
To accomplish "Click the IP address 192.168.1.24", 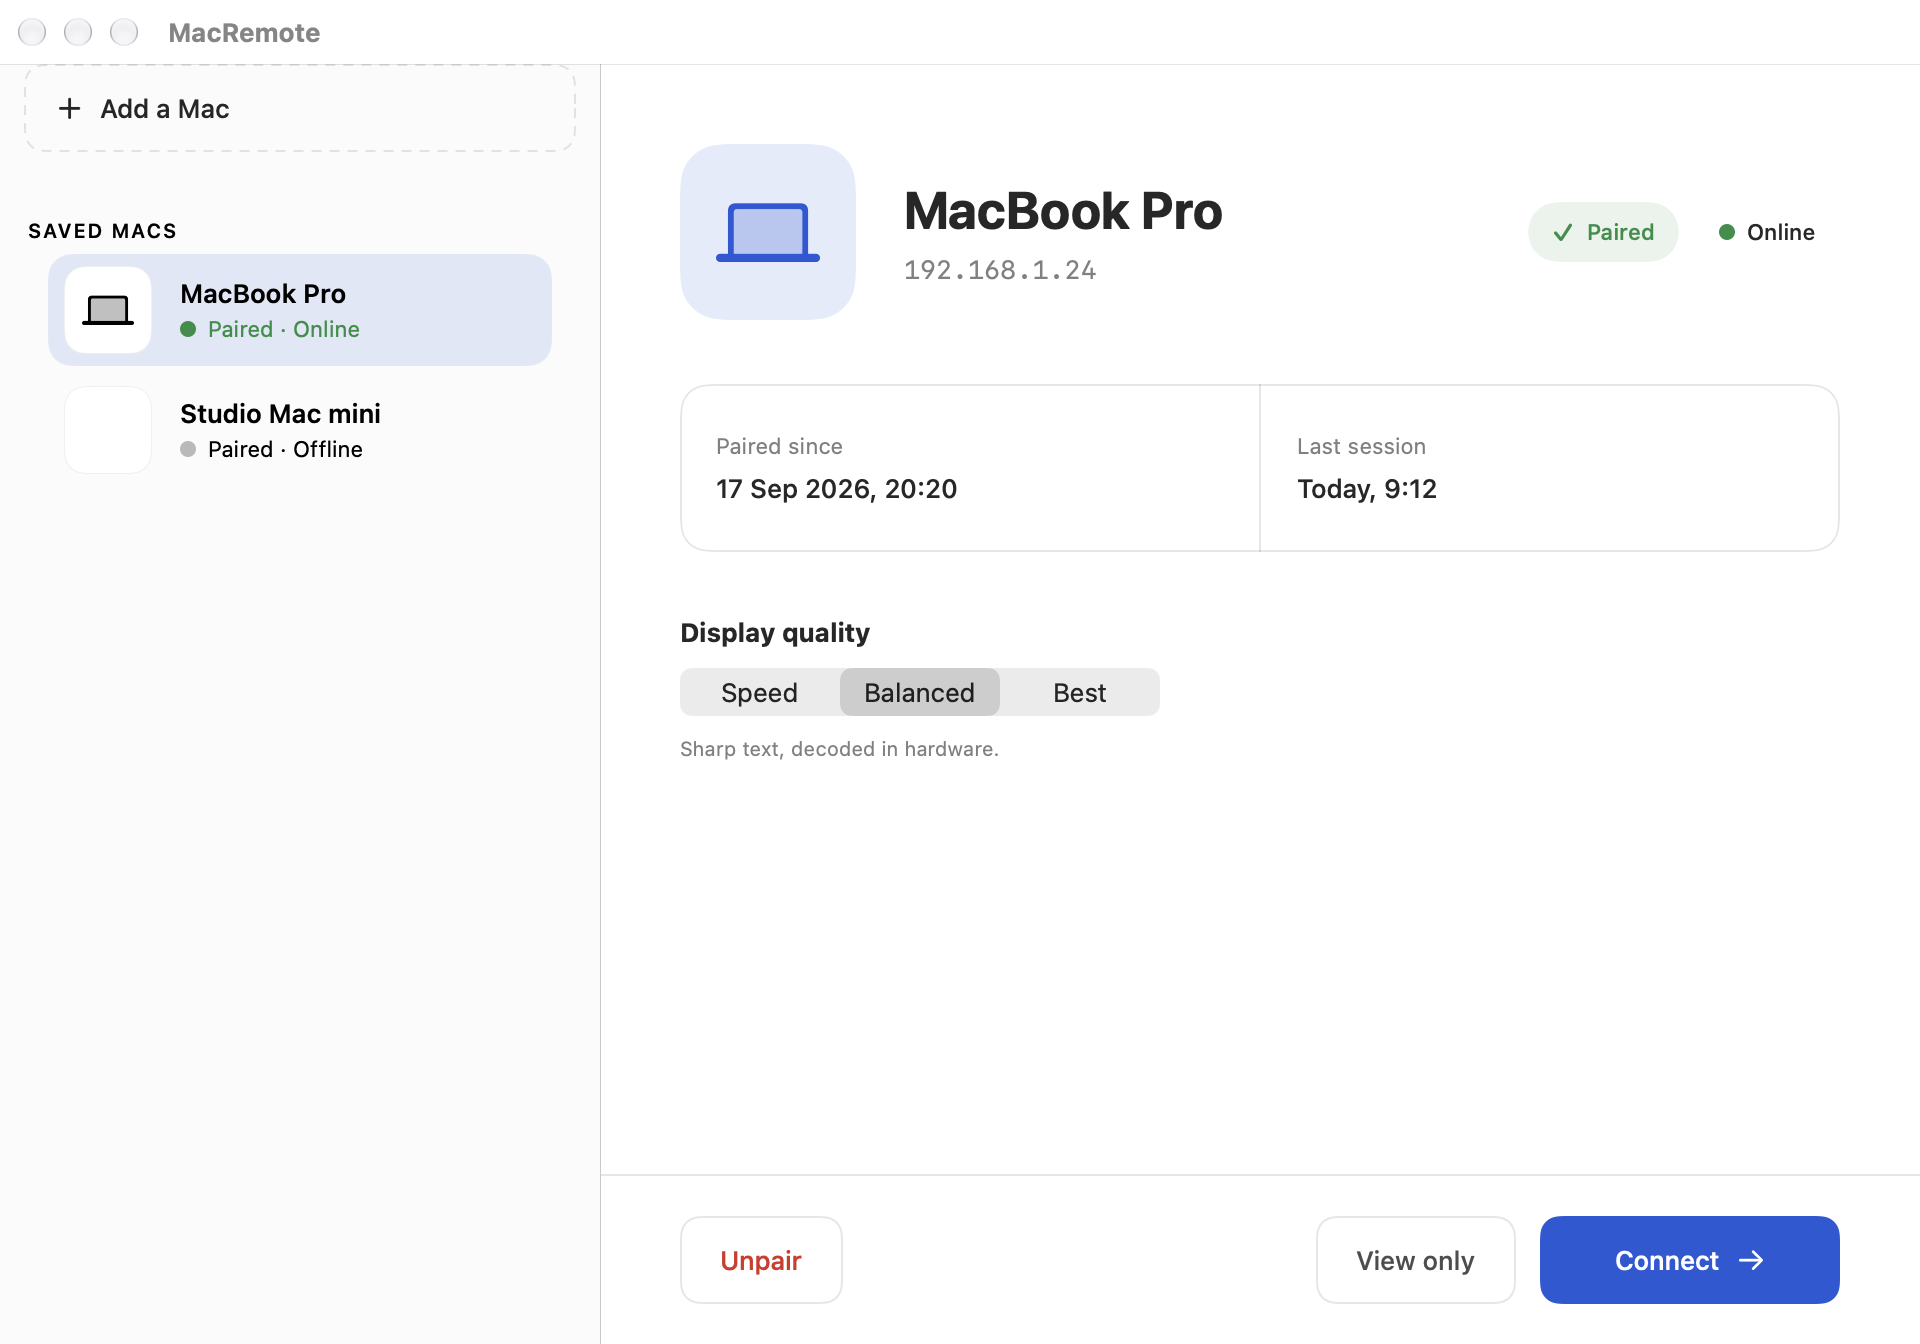I will 1000,270.
